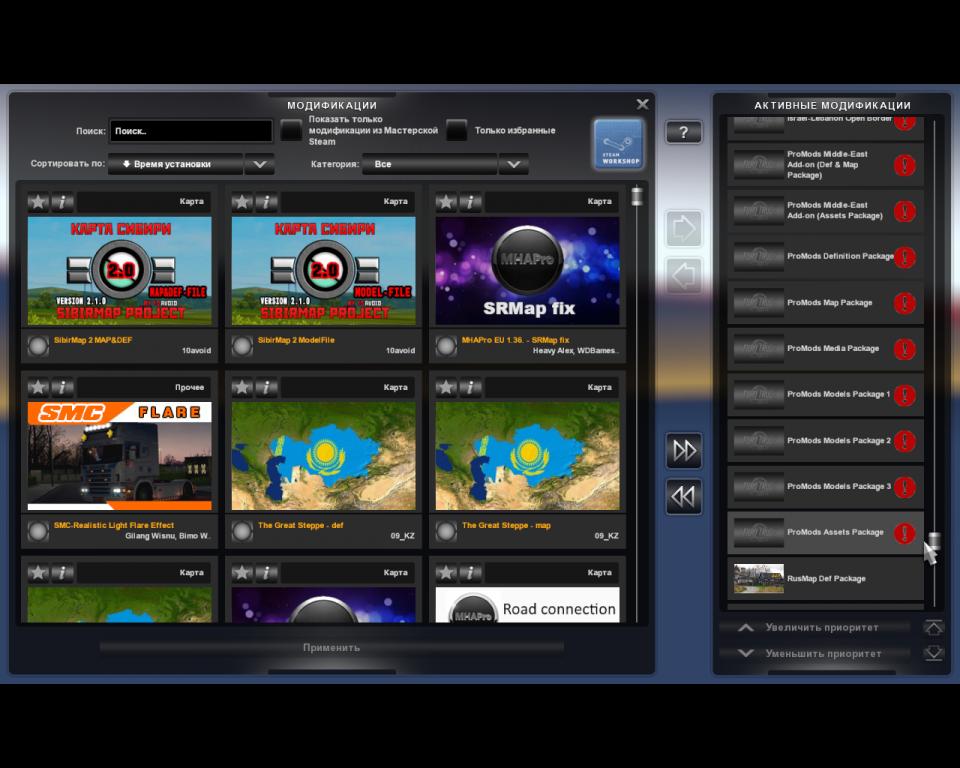Toggle the SibirMap 2 MAP&DEF selection circle

38,345
